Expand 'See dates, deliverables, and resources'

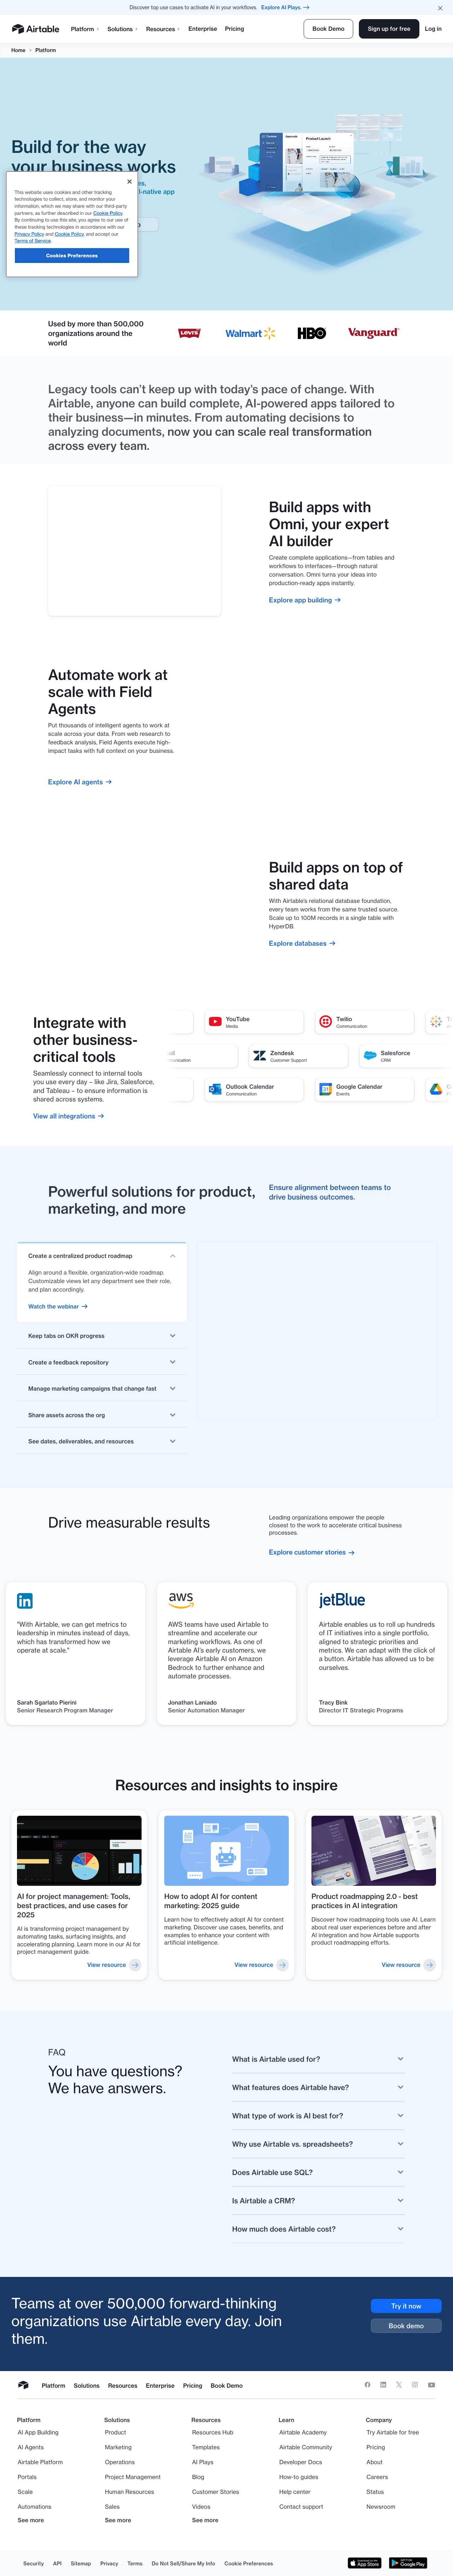click(x=102, y=1441)
